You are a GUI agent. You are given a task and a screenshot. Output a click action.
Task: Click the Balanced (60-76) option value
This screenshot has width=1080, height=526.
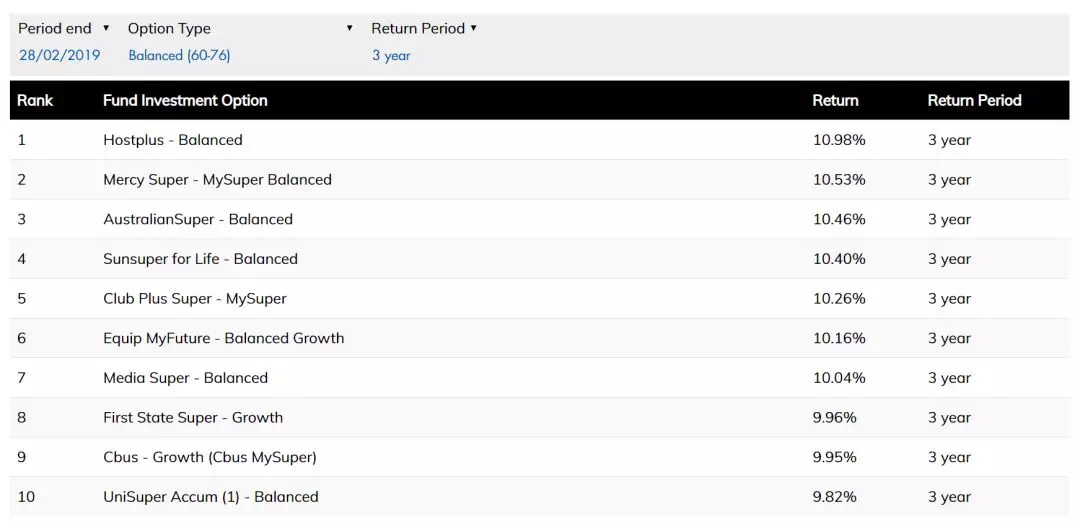(179, 56)
